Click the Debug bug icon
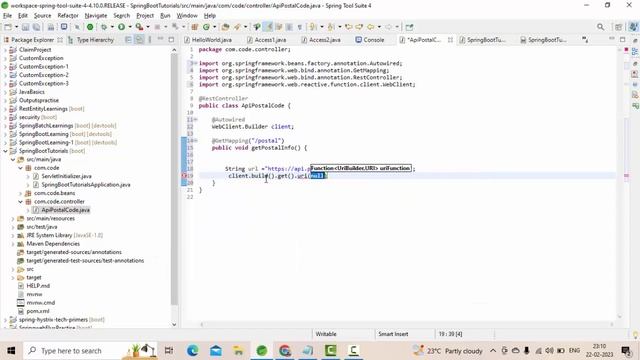The image size is (640, 360). 104,27
